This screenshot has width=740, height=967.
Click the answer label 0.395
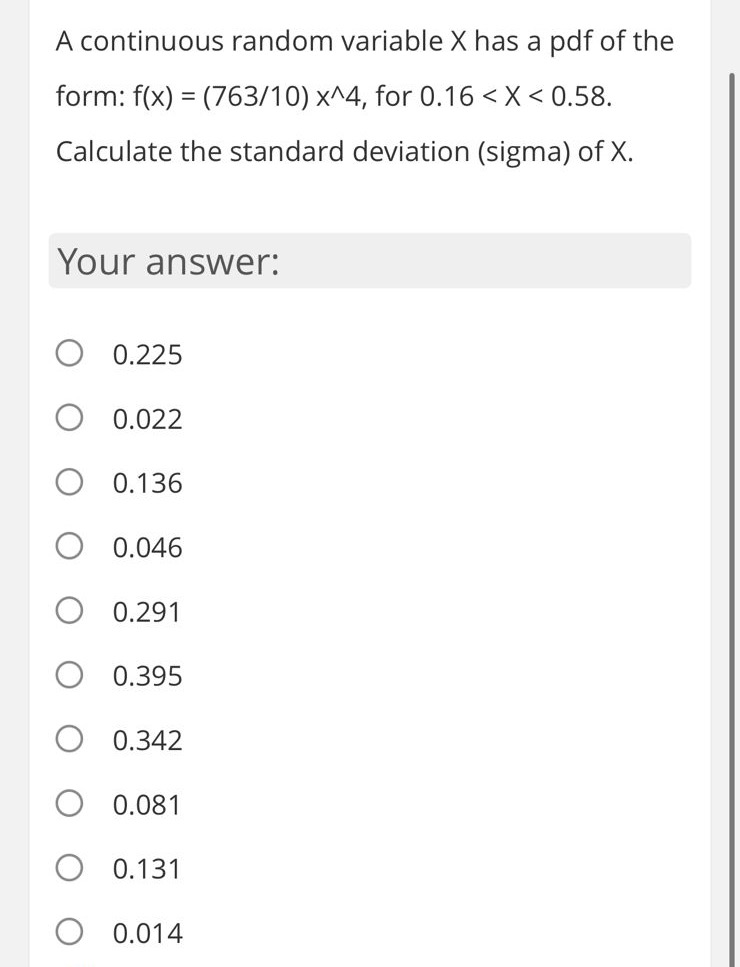[148, 676]
